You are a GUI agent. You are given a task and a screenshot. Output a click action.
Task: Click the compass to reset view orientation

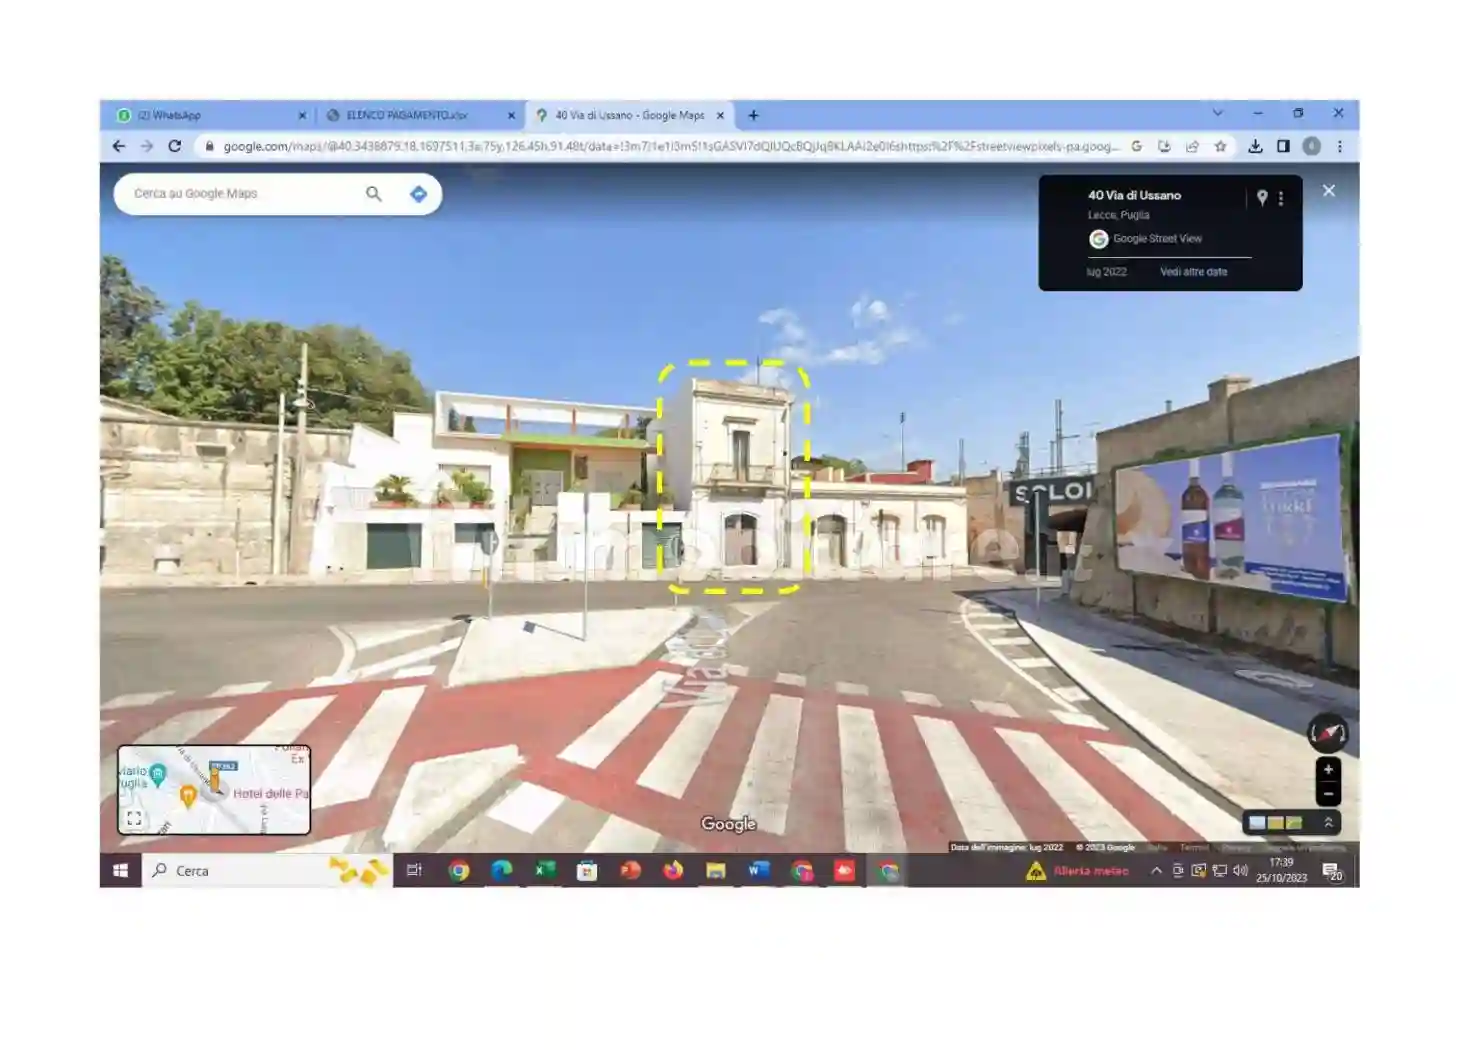point(1328,733)
